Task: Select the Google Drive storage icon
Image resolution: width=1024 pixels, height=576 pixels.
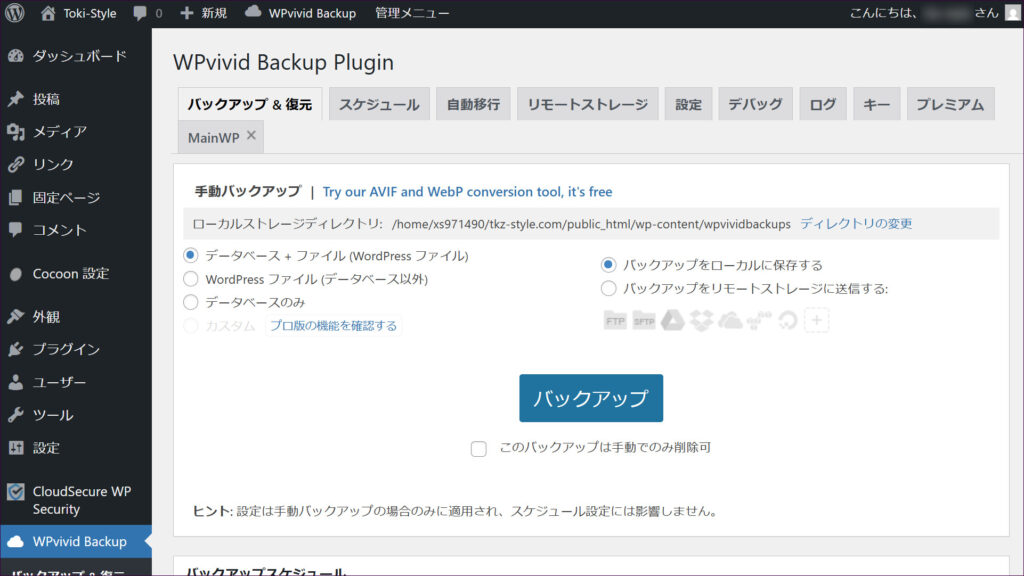Action: coord(672,321)
